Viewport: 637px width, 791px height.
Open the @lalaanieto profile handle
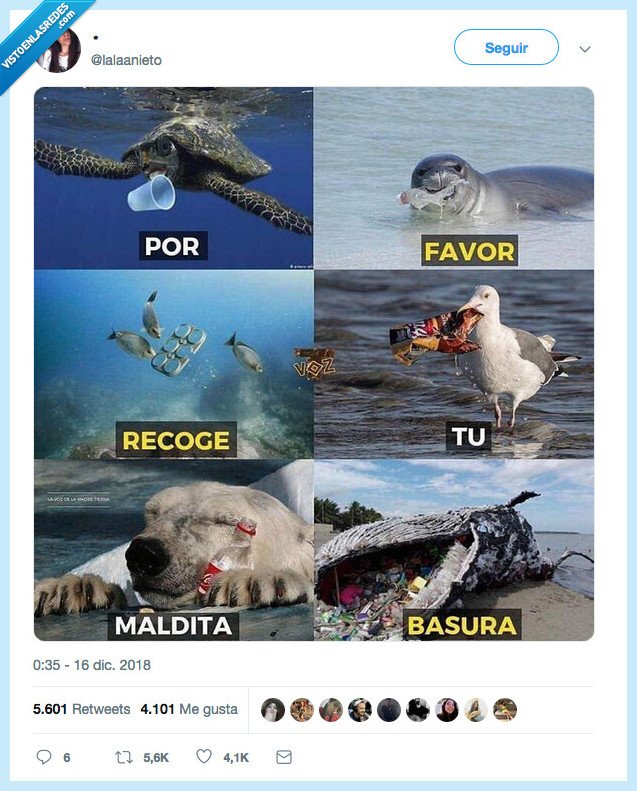coord(126,60)
